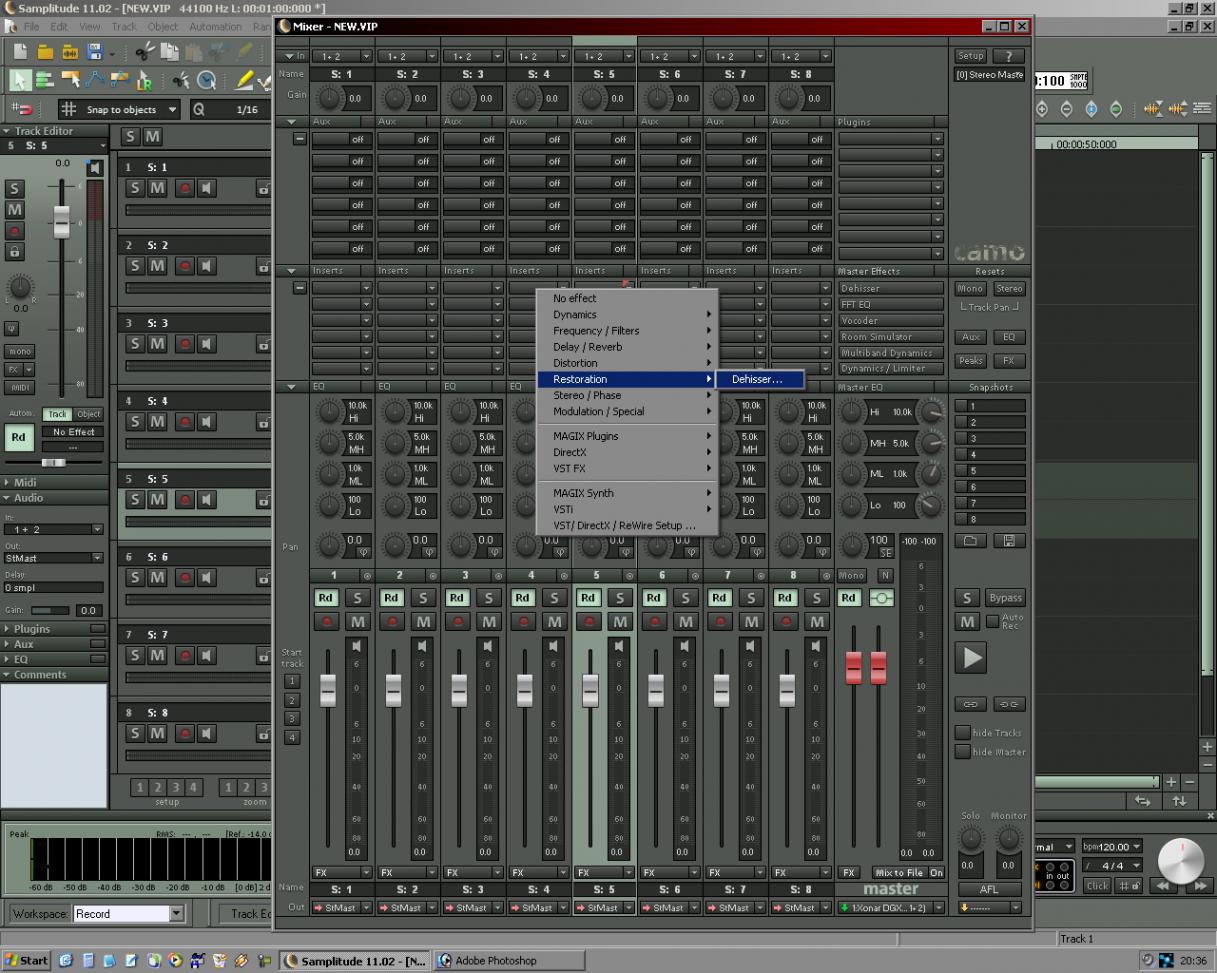Solo arranger track S: 4
The height and width of the screenshot is (973, 1217).
click(x=136, y=421)
